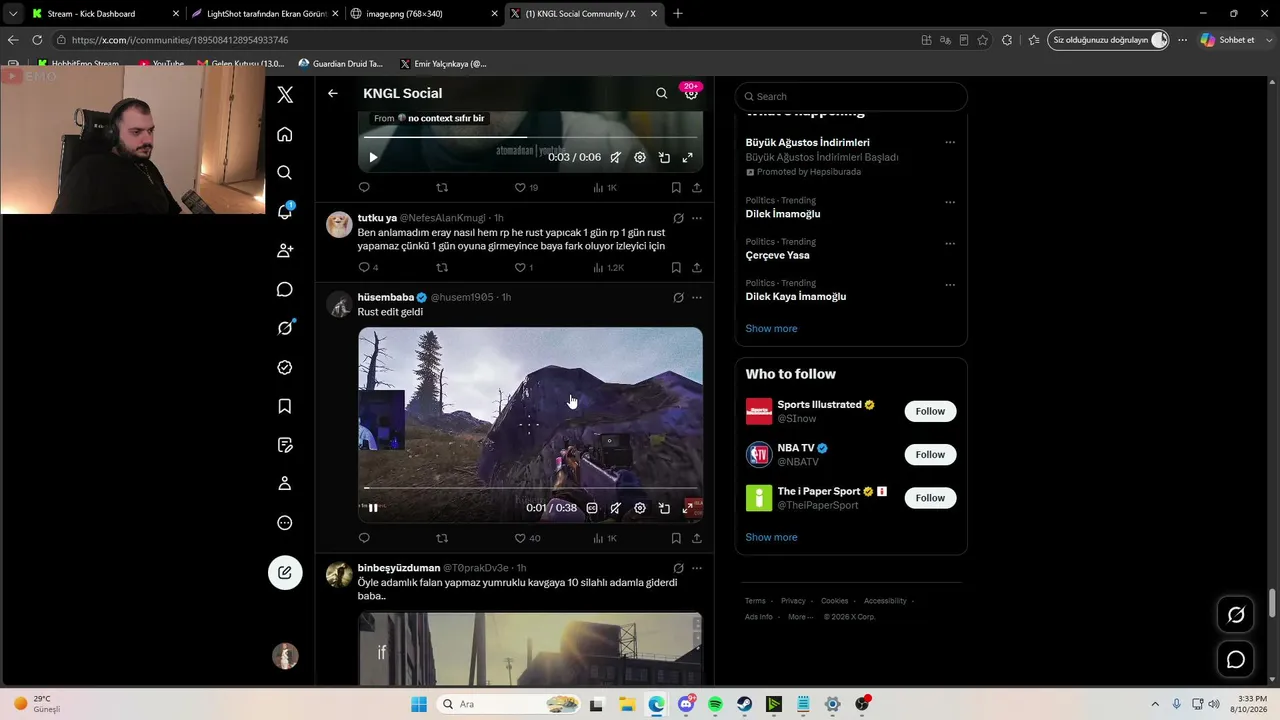Switch to Stream - Kick Dashboard tab
1280x720 pixels.
(x=105, y=14)
